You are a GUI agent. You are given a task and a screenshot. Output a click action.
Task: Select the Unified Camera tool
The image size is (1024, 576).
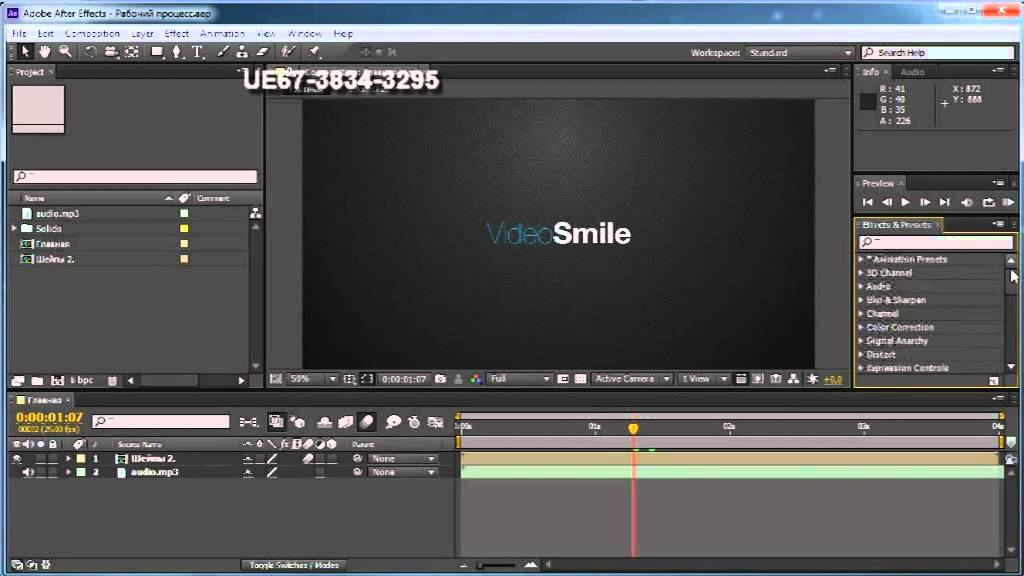pos(111,52)
